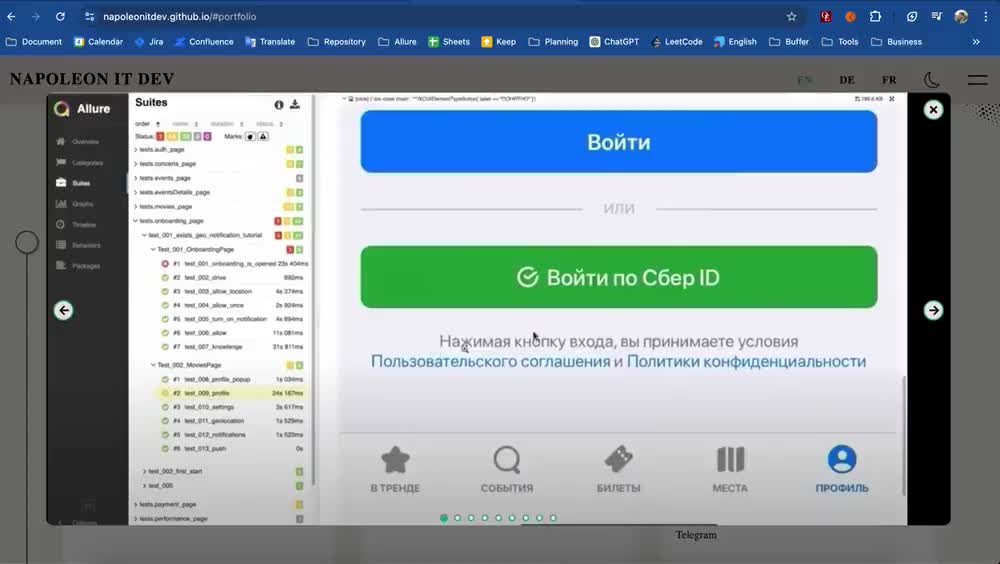The image size is (1000, 564).
Task: Toggle the flaky marks filter
Action: tap(250, 137)
